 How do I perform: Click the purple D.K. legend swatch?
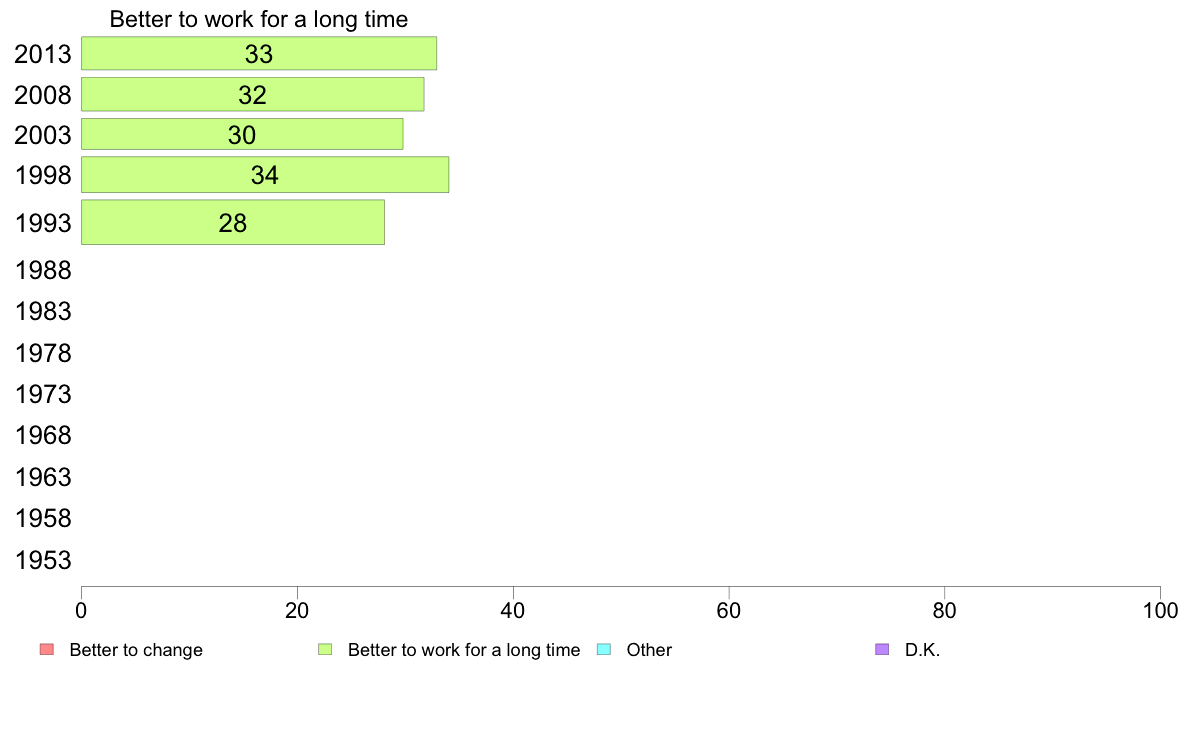[x=882, y=650]
